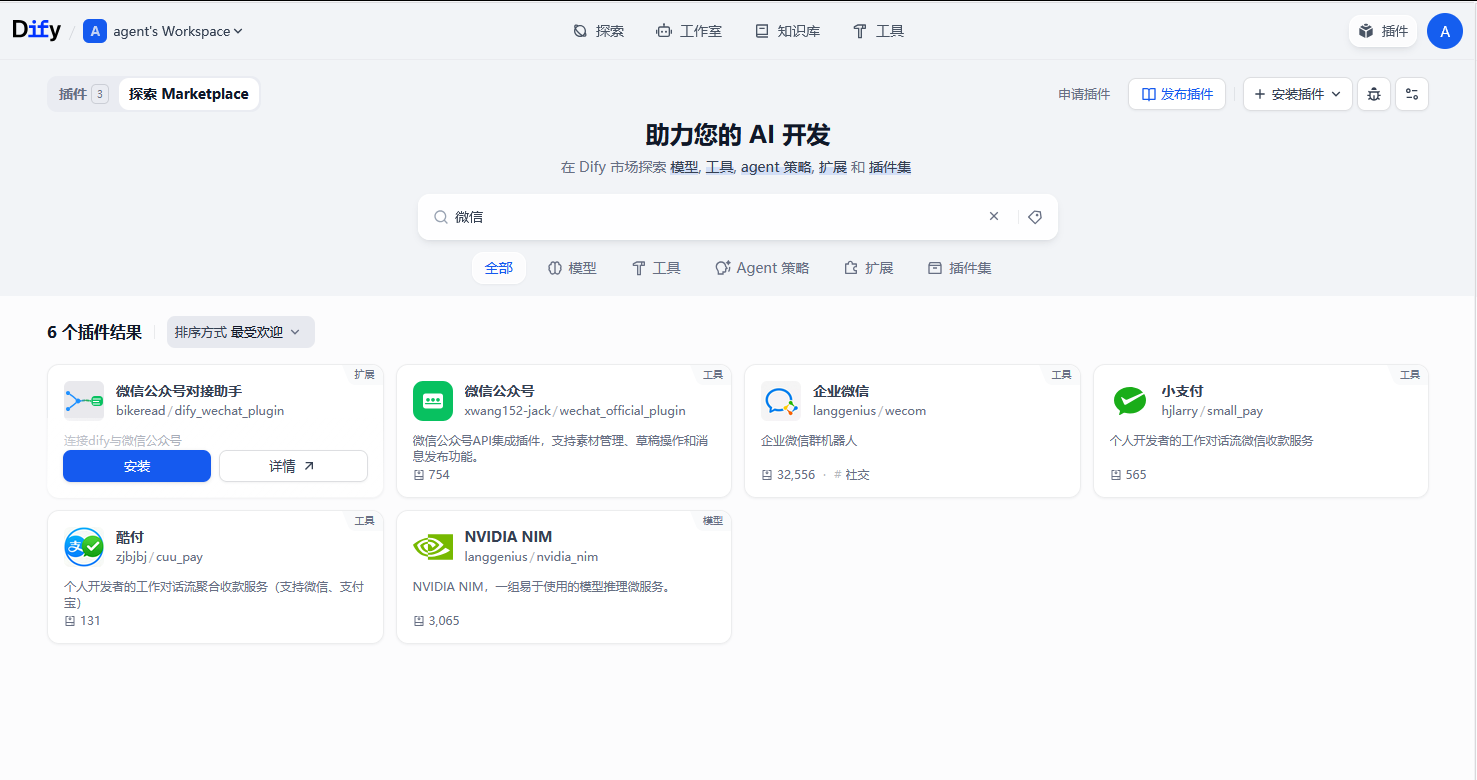The image size is (1477, 780).
Task: Filter by 插件集 category
Action: click(959, 268)
